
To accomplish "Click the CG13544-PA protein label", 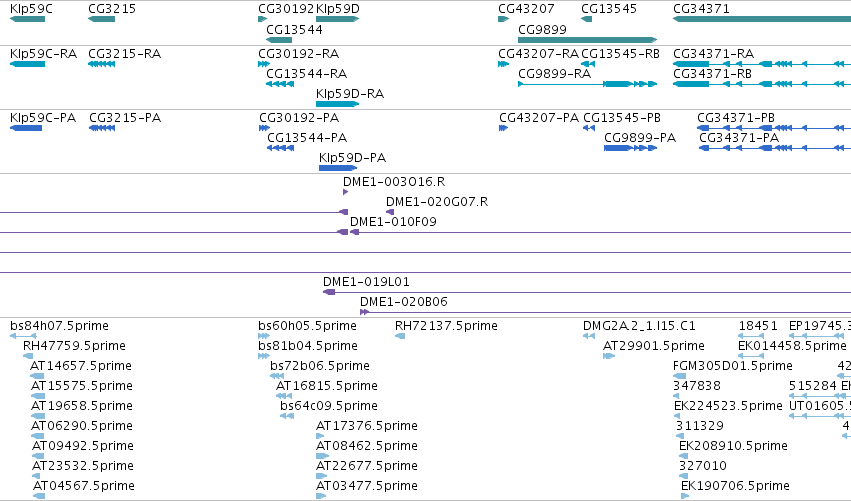I will click(x=307, y=137).
